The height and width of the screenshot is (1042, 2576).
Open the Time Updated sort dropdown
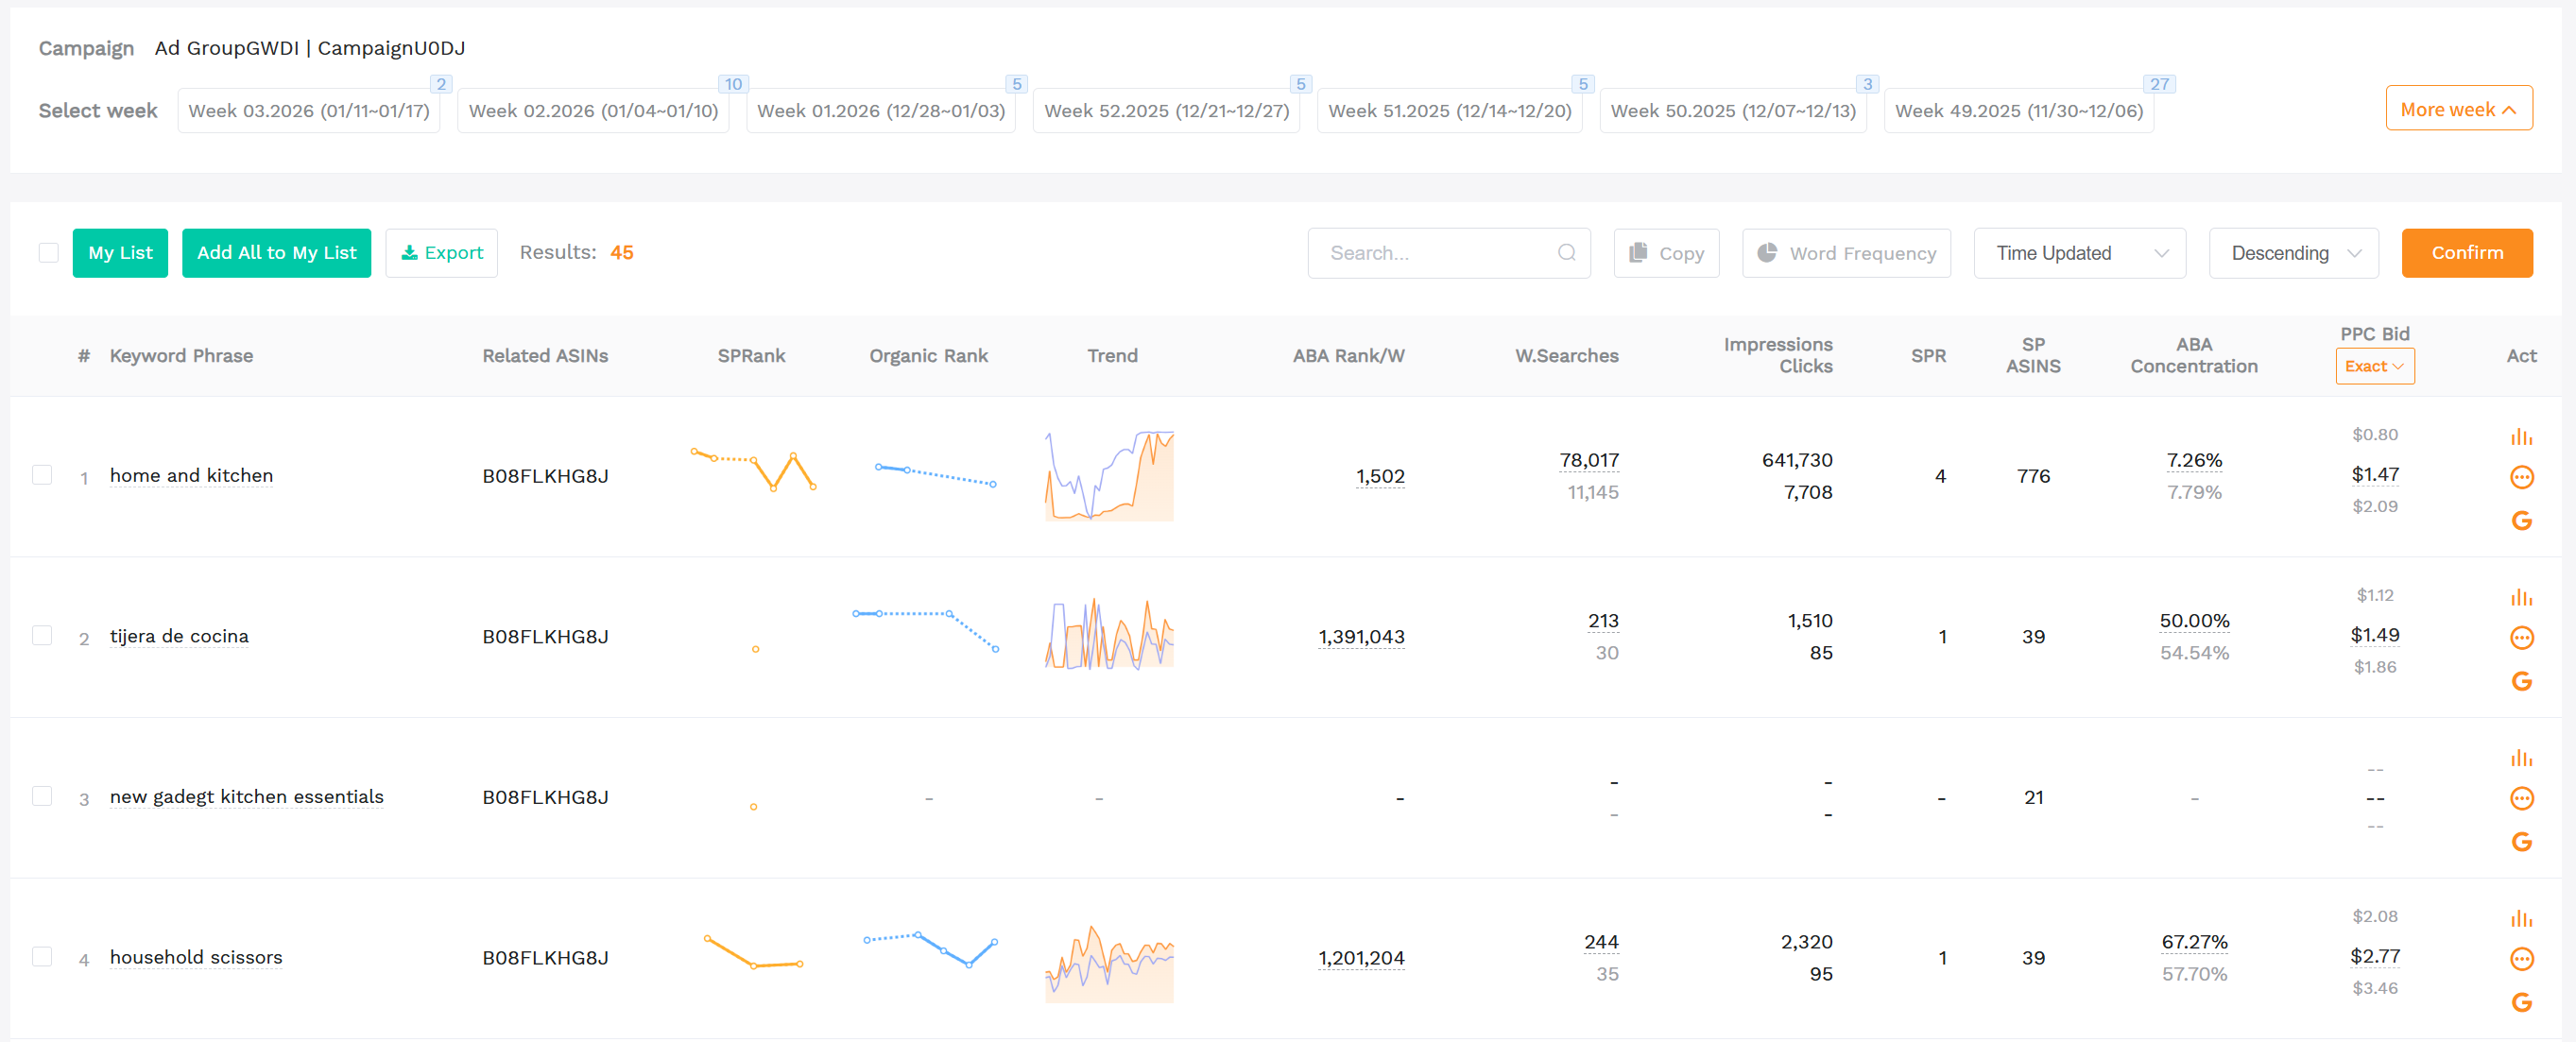pyautogui.click(x=2079, y=253)
